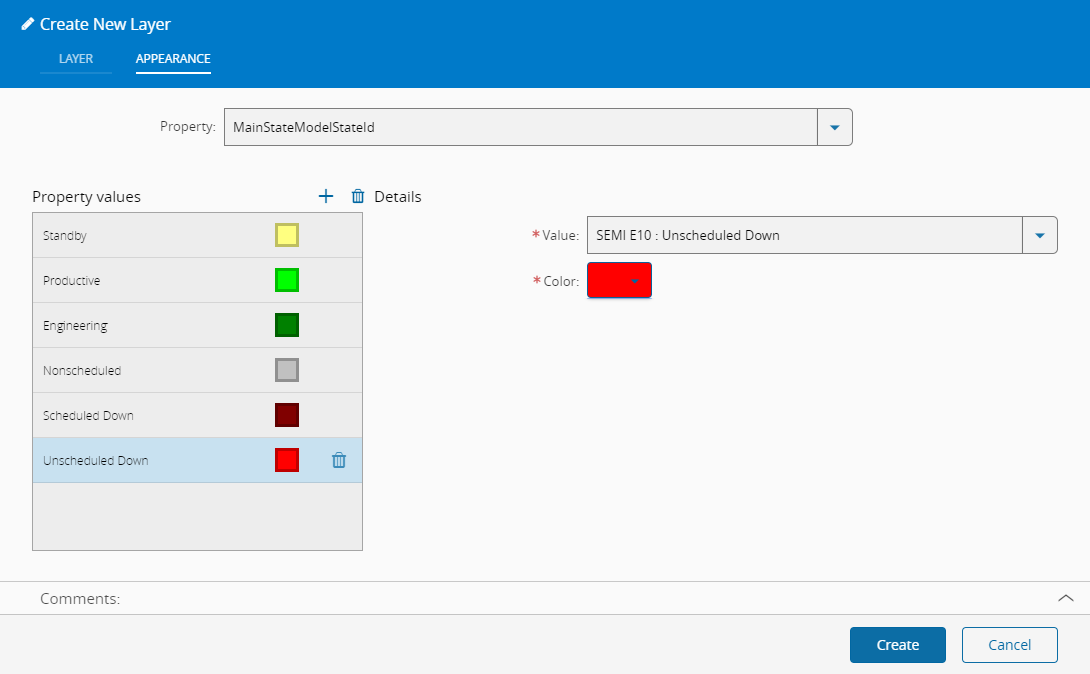Click the trash icon beside Details header
The image size is (1090, 674).
pos(358,197)
